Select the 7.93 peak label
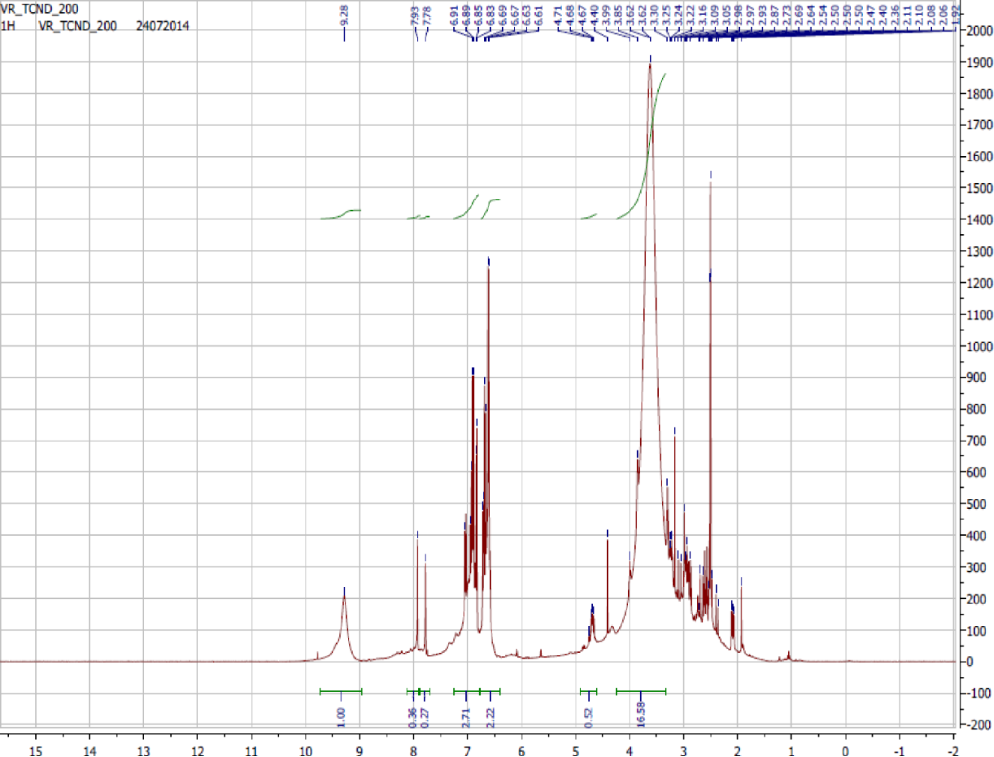 click(415, 16)
